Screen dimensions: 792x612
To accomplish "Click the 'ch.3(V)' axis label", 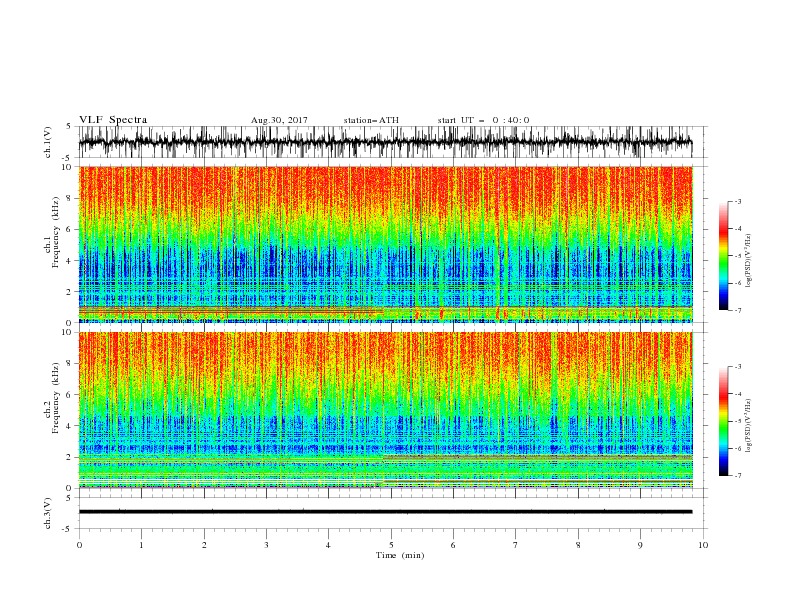I will click(x=48, y=513).
